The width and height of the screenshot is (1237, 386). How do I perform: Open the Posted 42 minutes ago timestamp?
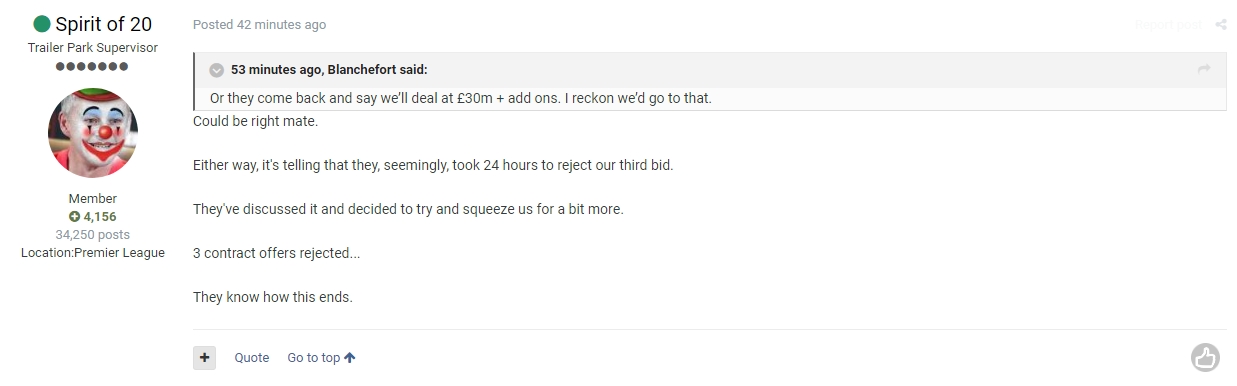click(x=259, y=25)
